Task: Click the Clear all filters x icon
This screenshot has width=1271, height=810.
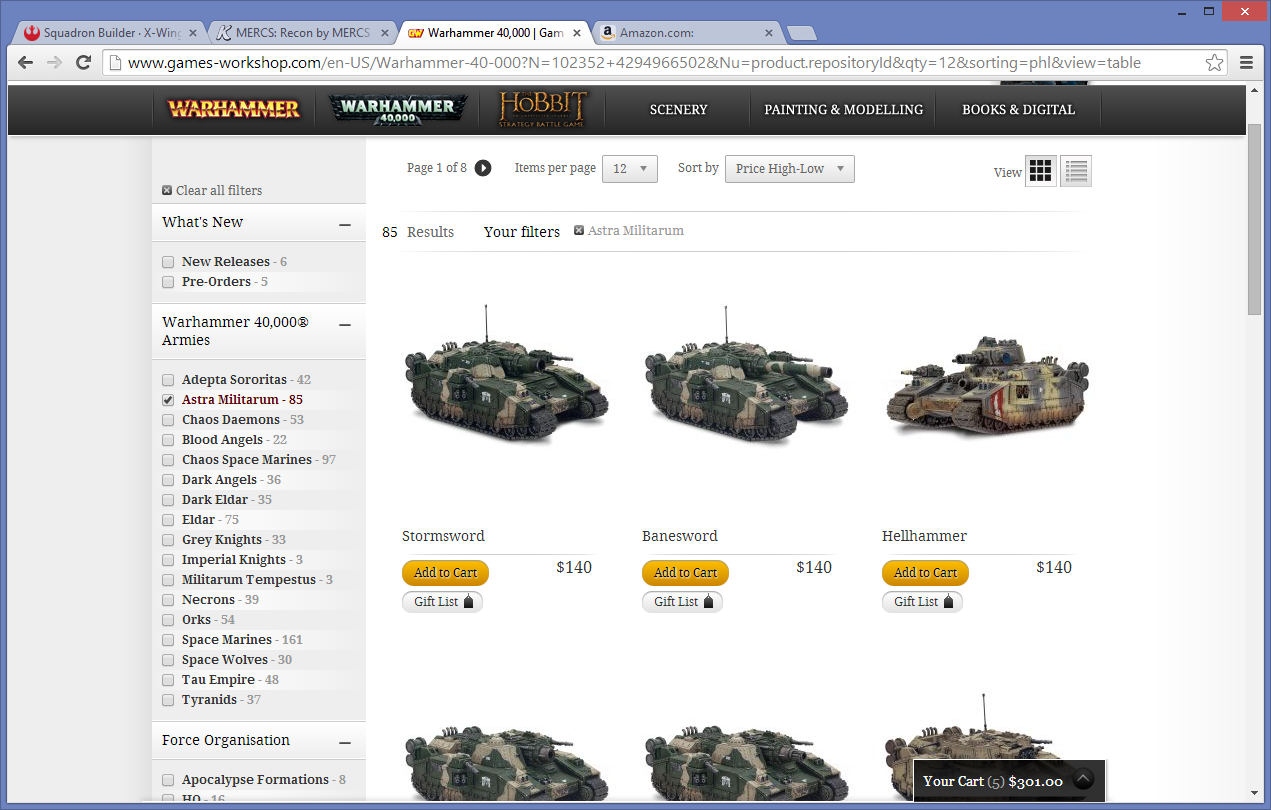Action: 167,191
